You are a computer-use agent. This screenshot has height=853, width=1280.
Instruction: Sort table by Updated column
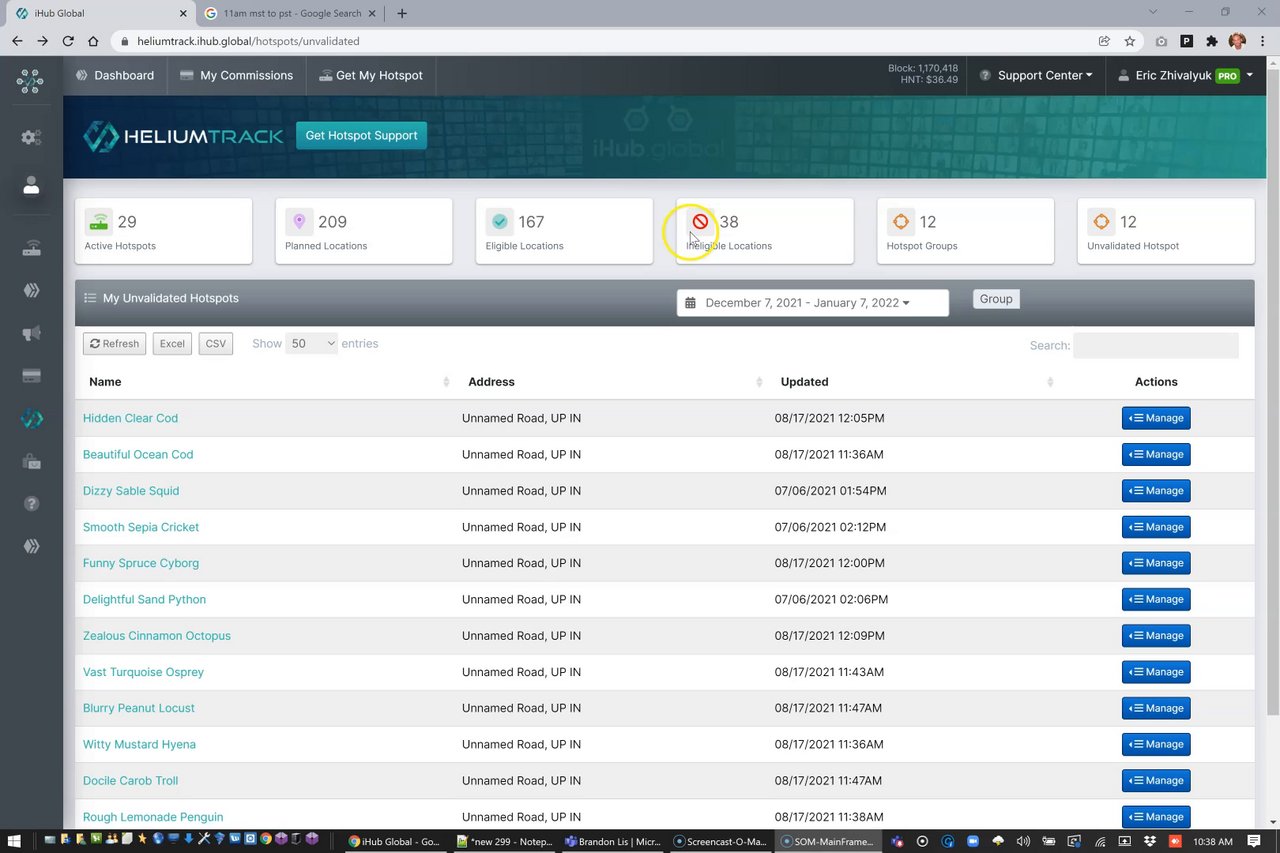pyautogui.click(x=914, y=382)
